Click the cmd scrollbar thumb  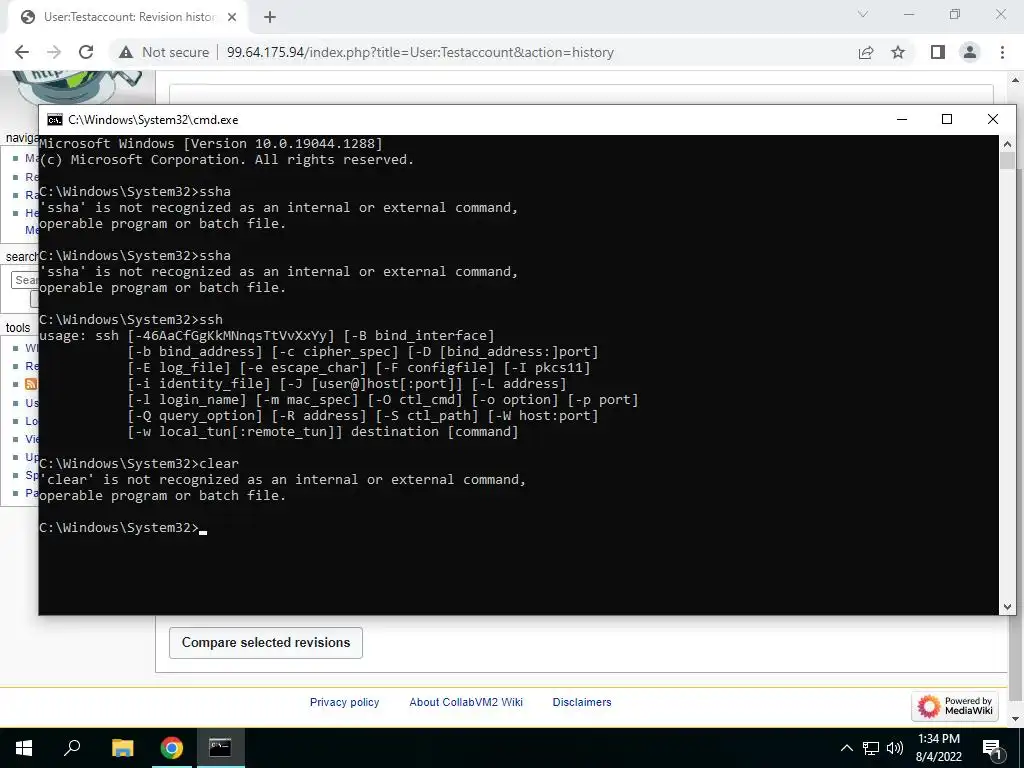(x=1007, y=161)
